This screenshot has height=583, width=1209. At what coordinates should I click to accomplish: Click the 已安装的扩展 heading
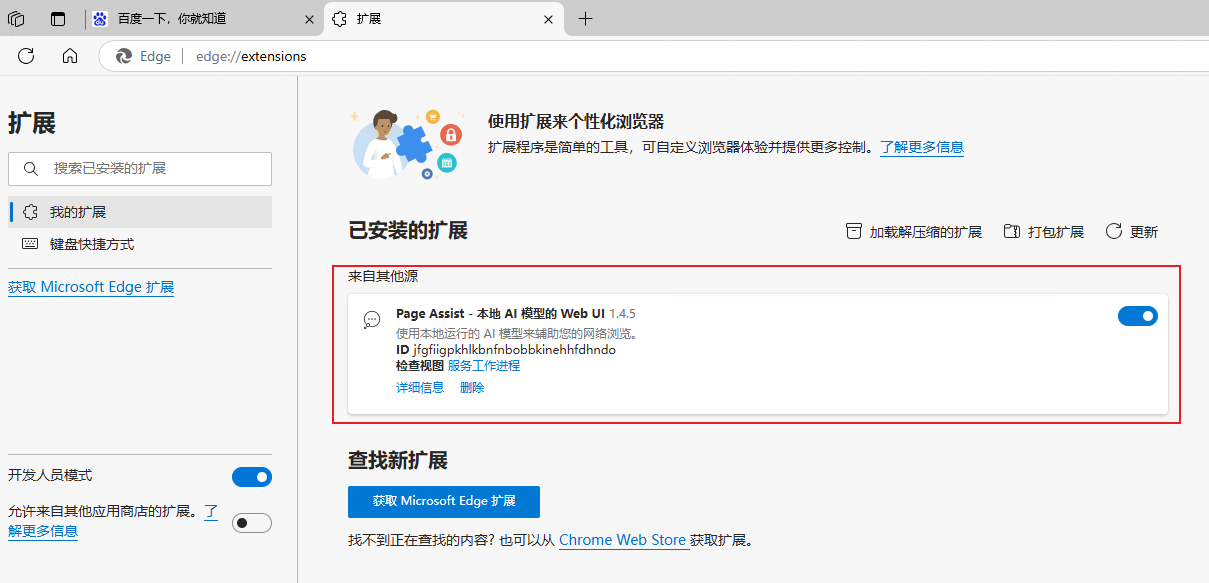(408, 231)
